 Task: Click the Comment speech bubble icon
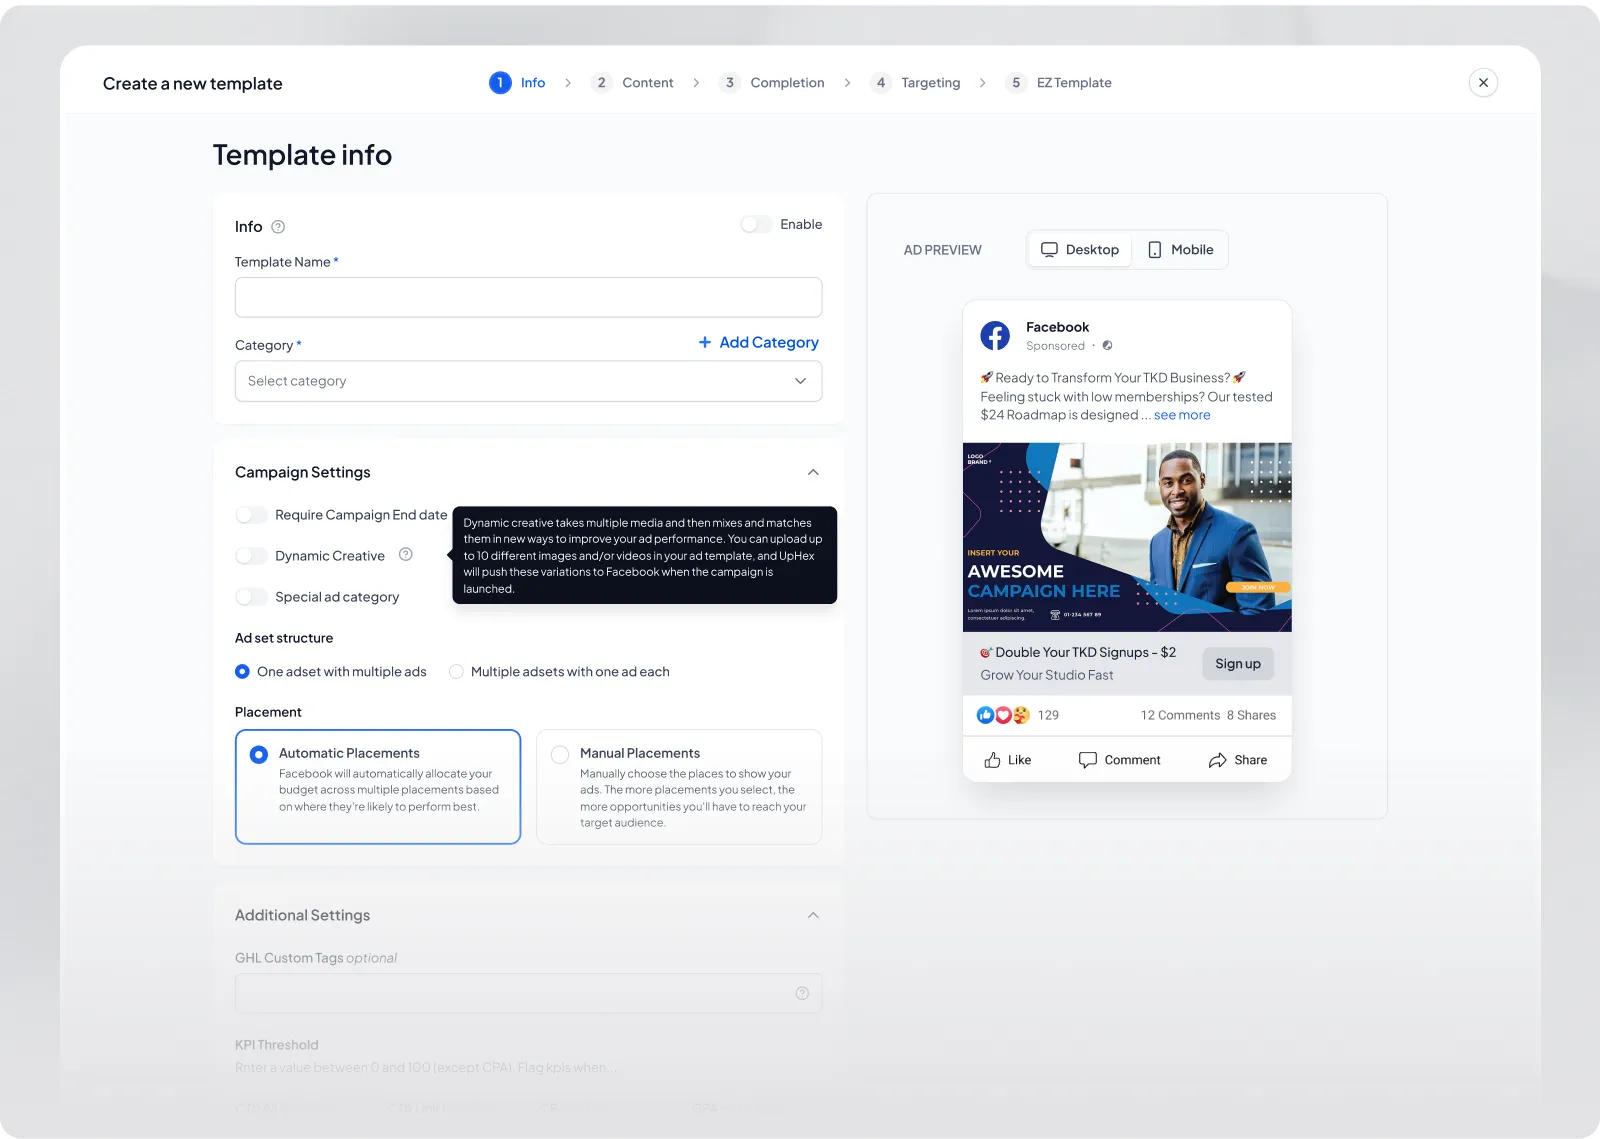(x=1088, y=760)
